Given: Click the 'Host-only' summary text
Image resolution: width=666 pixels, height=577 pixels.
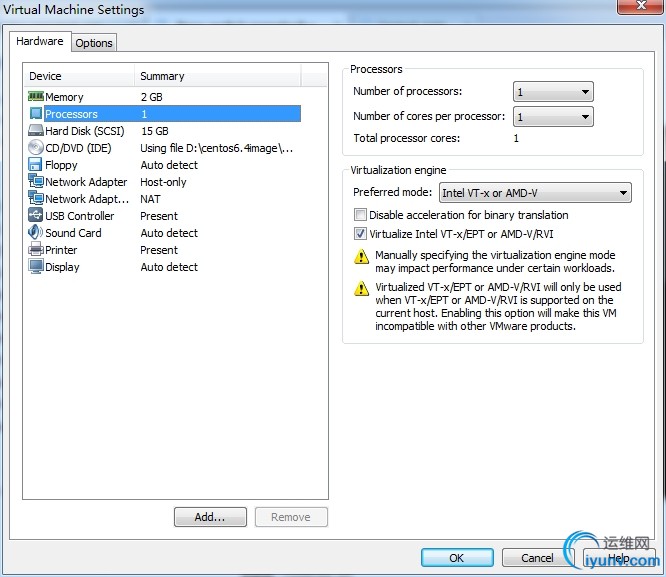Looking at the screenshot, I should pyautogui.click(x=163, y=182).
